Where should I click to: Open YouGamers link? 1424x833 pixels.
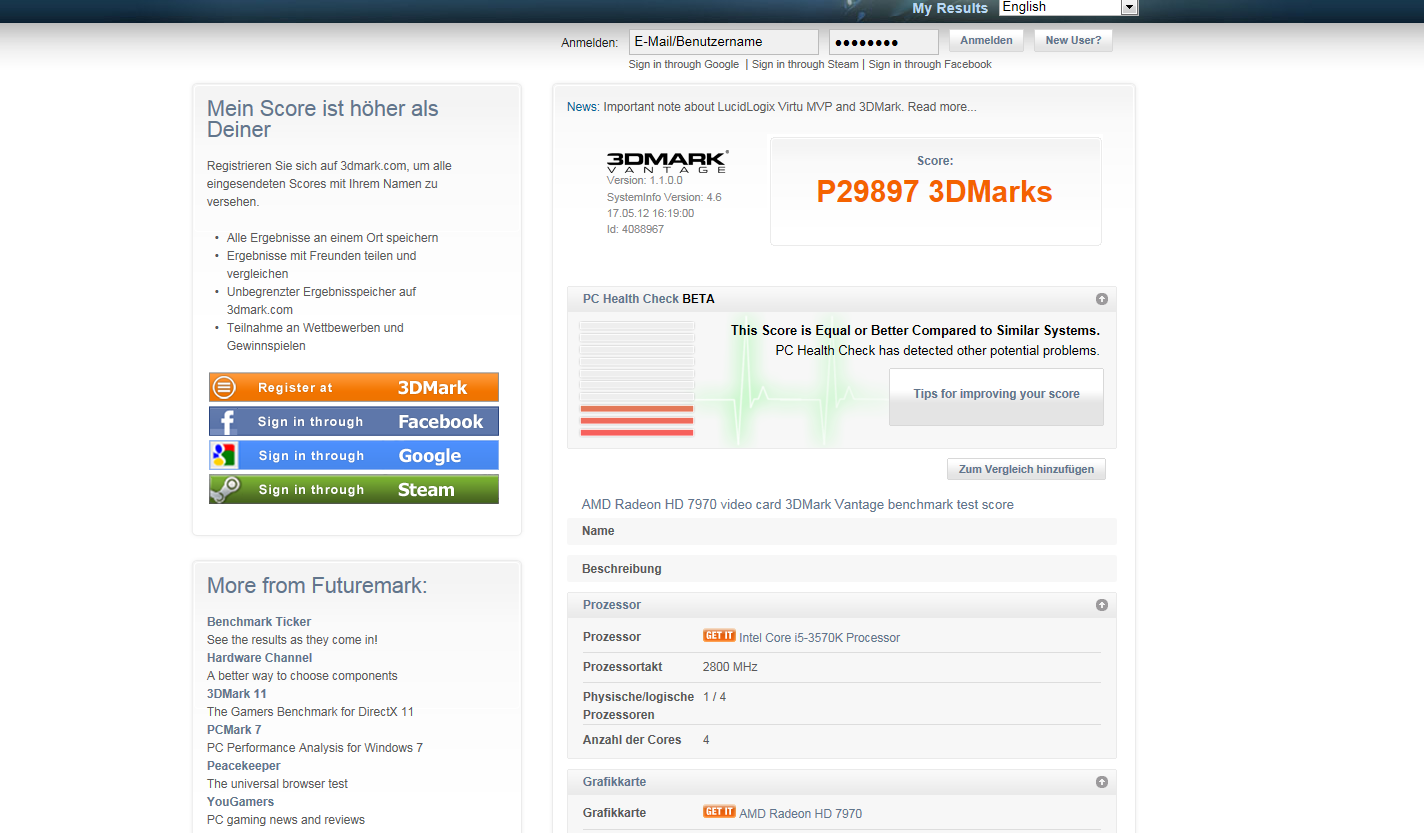pyautogui.click(x=240, y=802)
